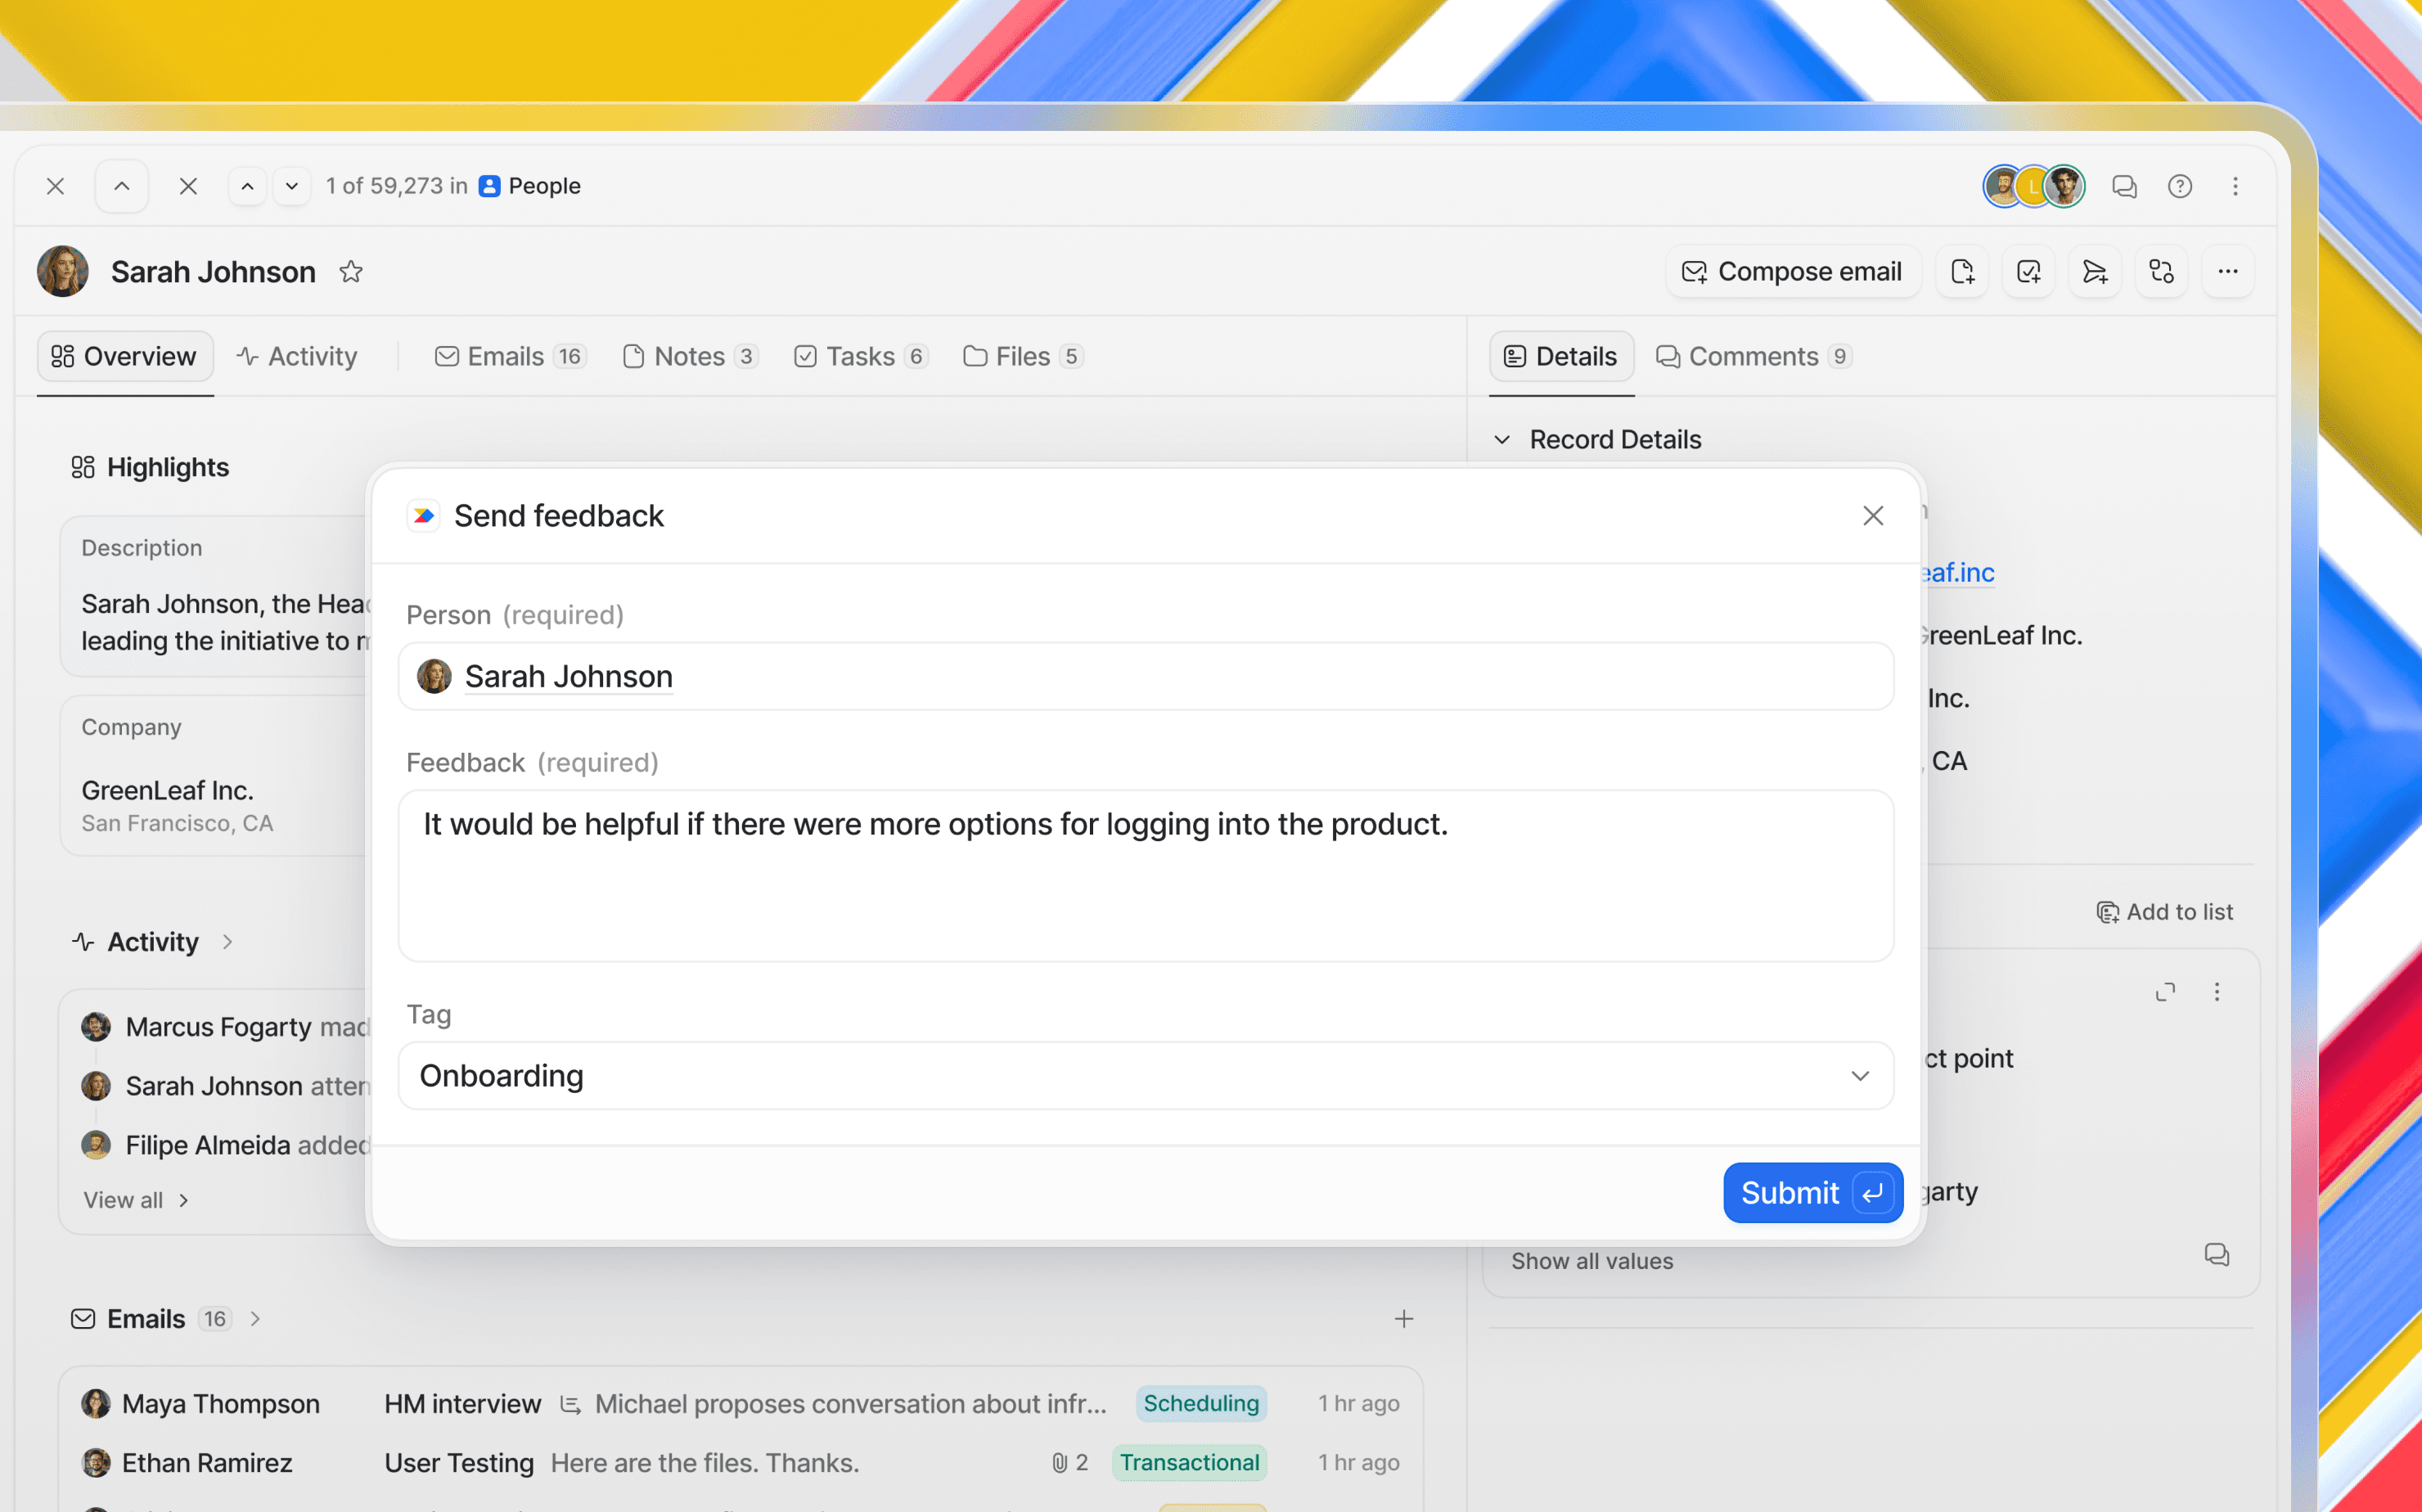The height and width of the screenshot is (1512, 2422).
Task: Open the comments icon in top bar
Action: pos(2124,187)
